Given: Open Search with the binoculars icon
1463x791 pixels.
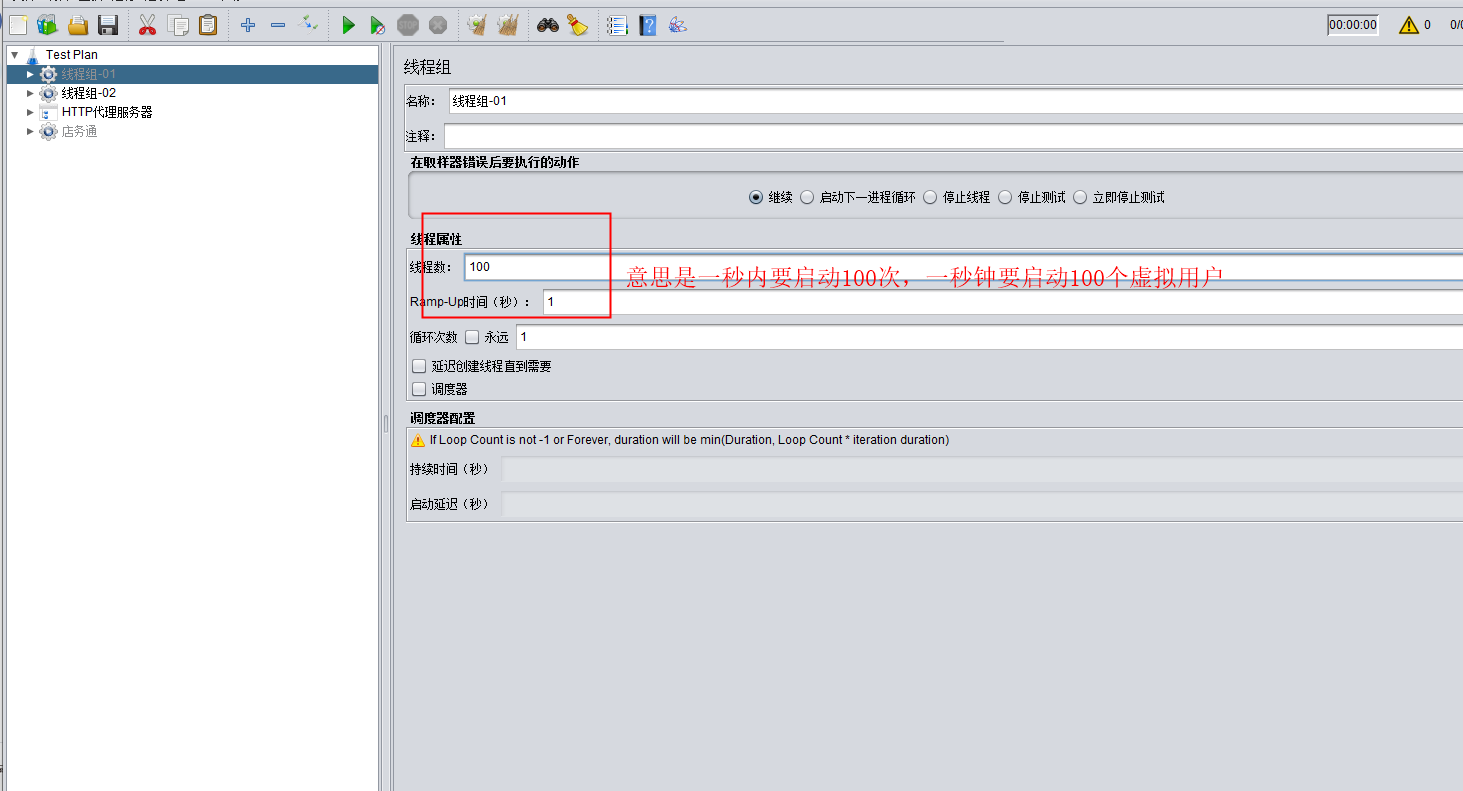Looking at the screenshot, I should [548, 25].
